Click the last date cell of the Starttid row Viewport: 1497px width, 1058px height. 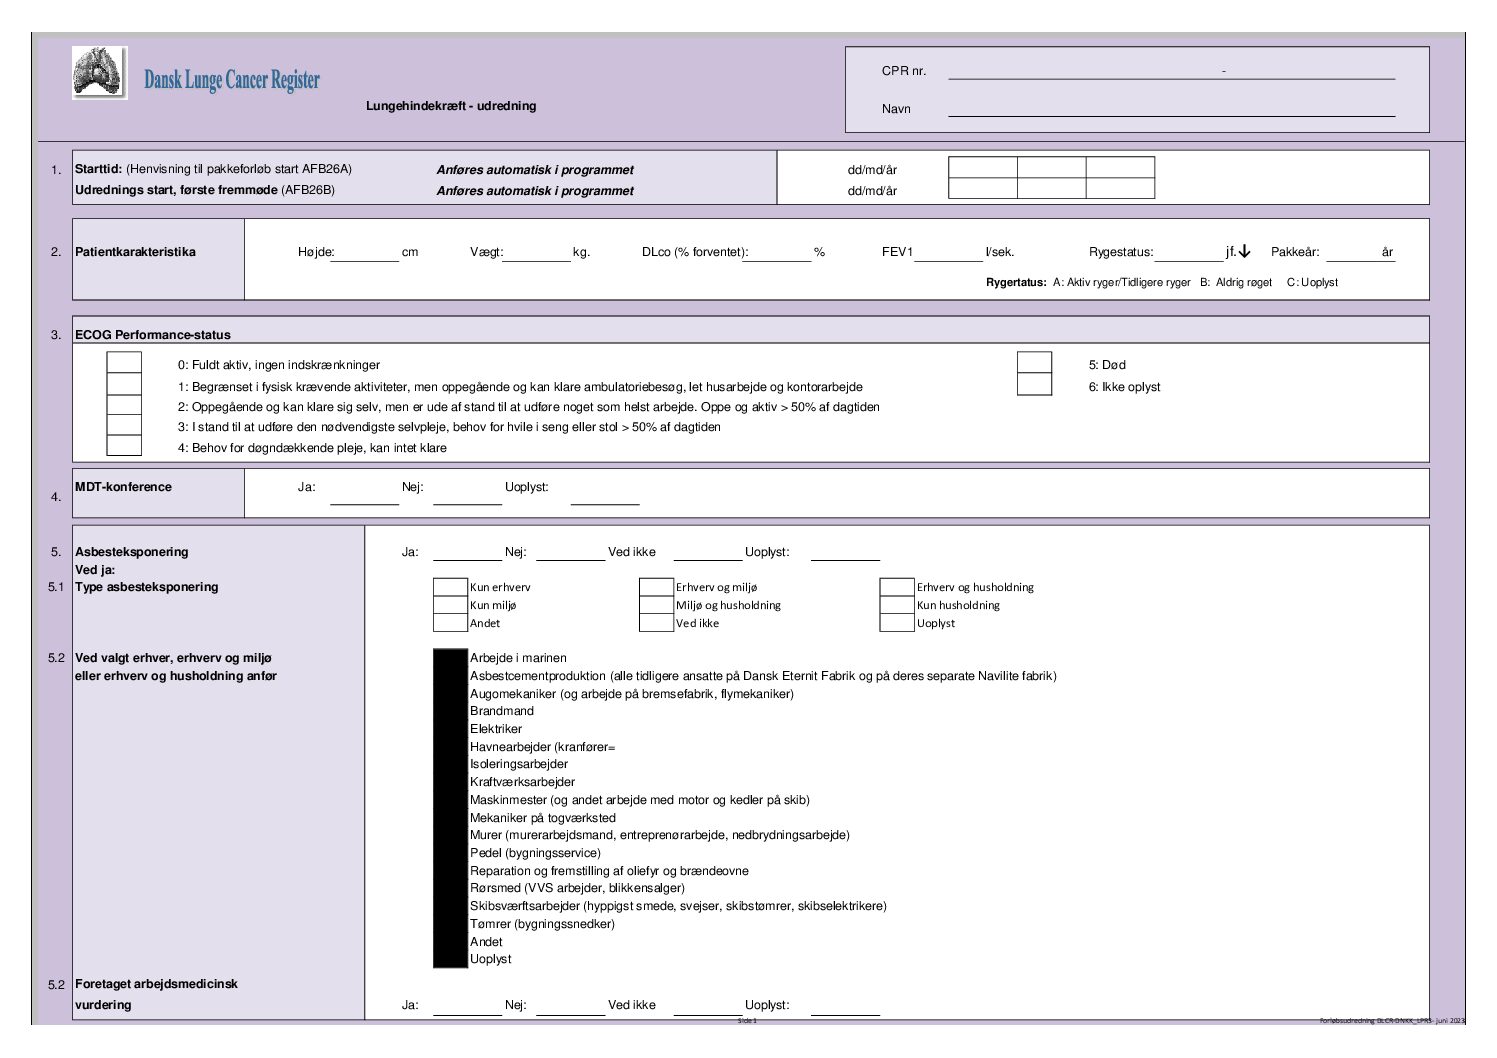pyautogui.click(x=1120, y=168)
